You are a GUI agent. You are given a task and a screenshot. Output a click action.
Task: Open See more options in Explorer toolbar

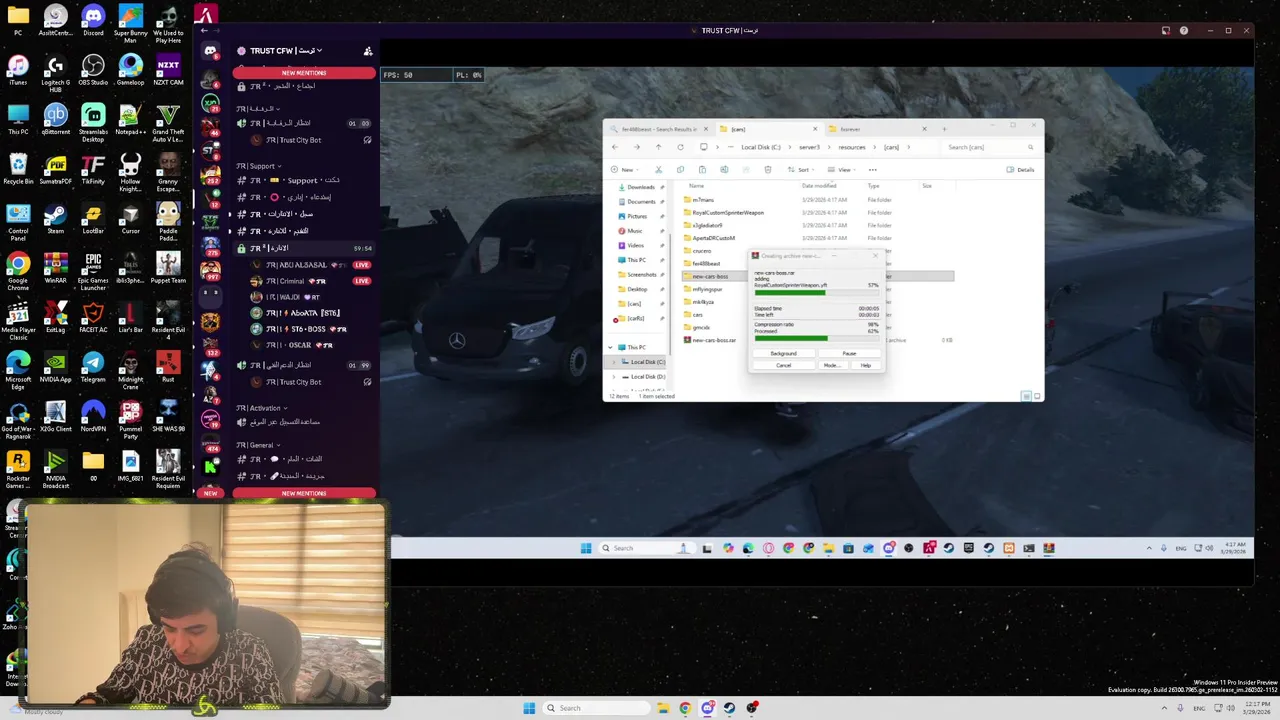pyautogui.click(x=872, y=170)
